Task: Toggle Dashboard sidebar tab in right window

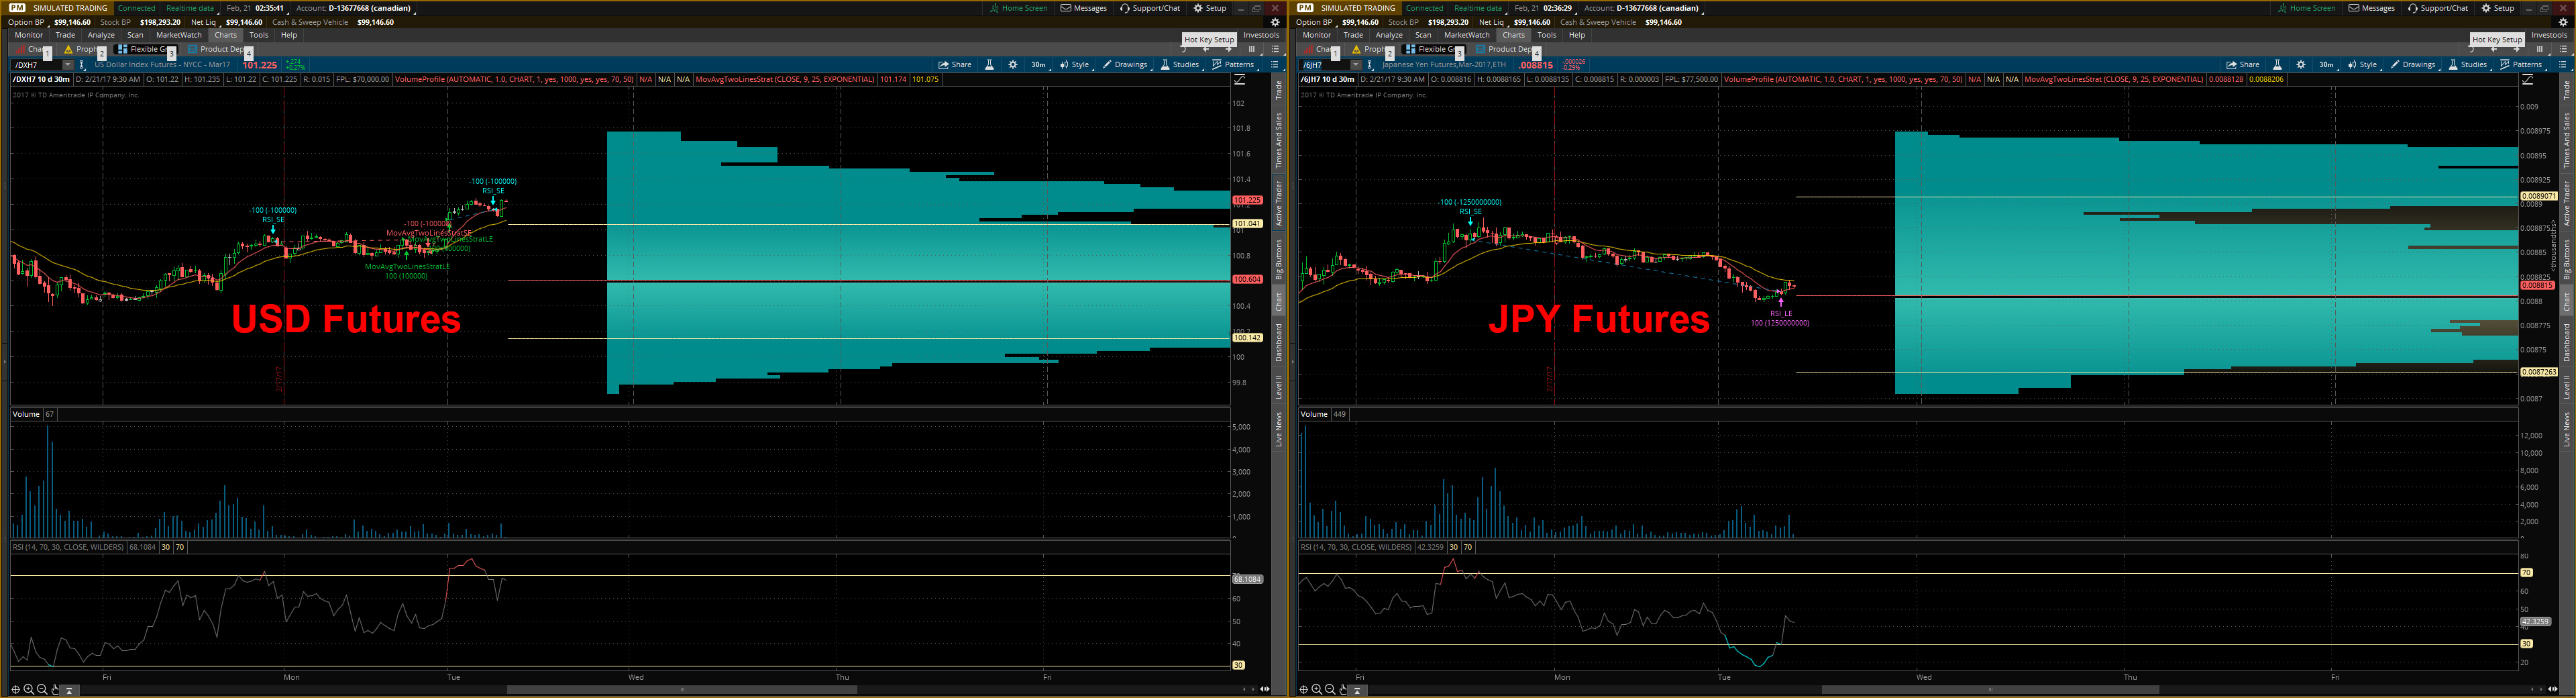Action: point(2567,342)
